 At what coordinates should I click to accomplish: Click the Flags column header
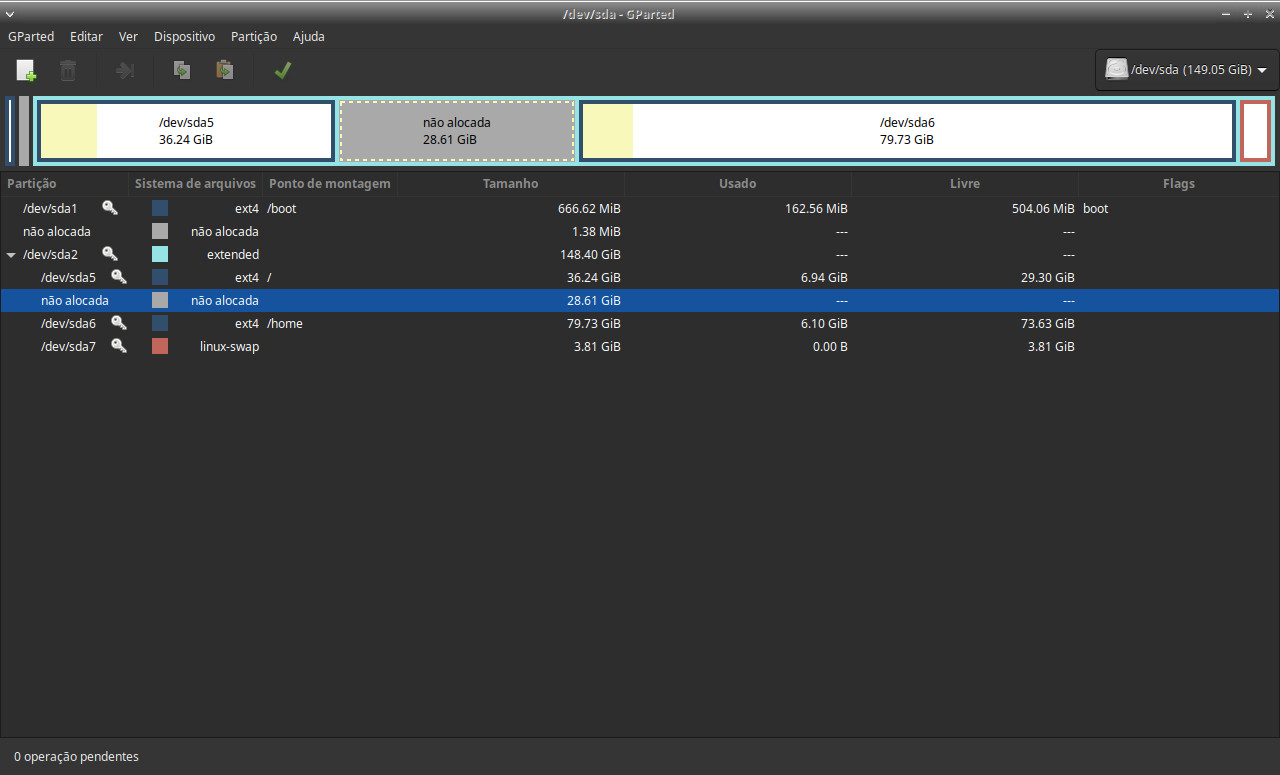pyautogui.click(x=1179, y=184)
